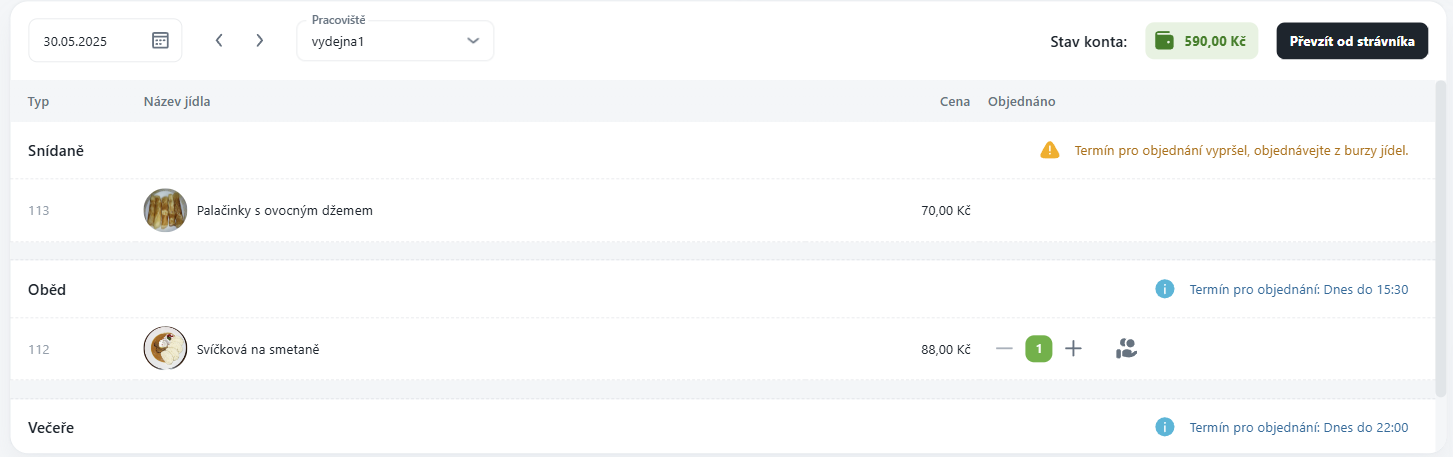The image size is (1453, 457).
Task: Go to the next day arrow
Action: click(x=260, y=41)
